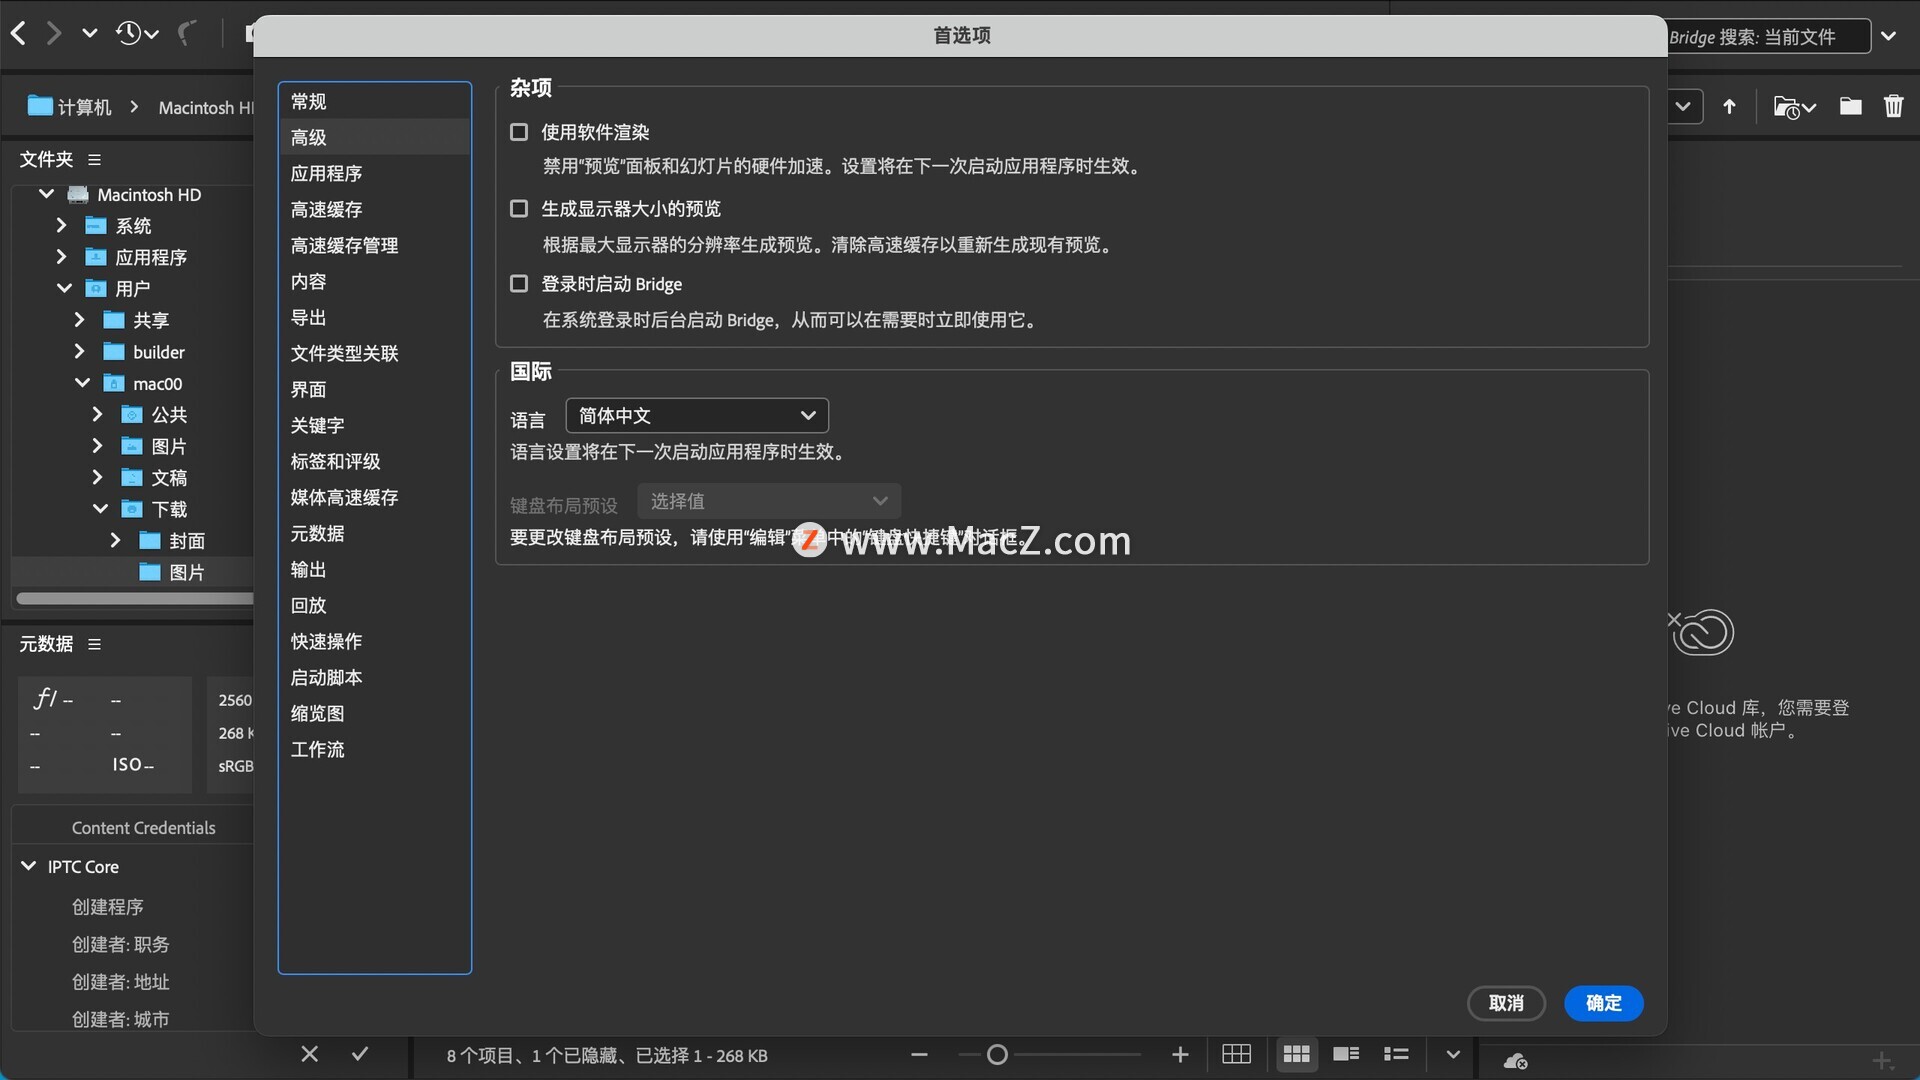Image resolution: width=1920 pixels, height=1080 pixels.
Task: Select 界面 preferences category
Action: click(x=374, y=389)
